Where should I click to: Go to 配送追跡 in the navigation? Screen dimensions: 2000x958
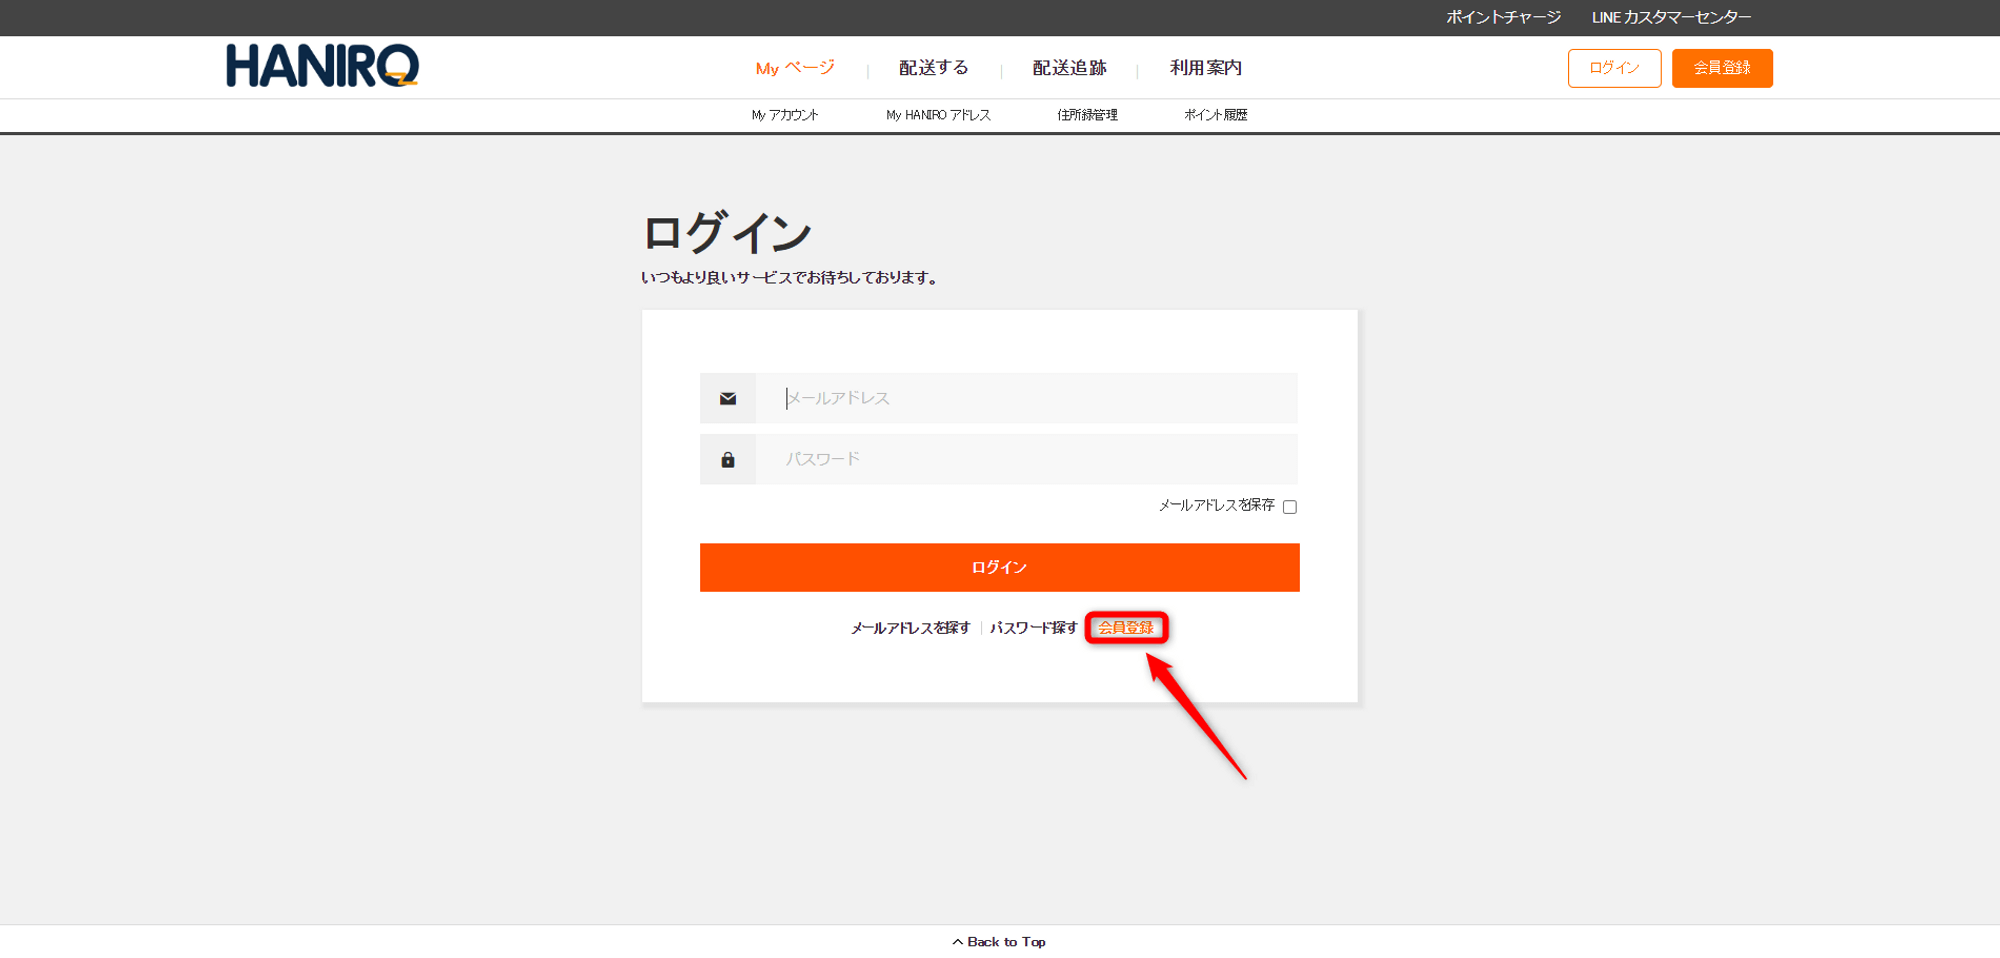tap(1069, 68)
